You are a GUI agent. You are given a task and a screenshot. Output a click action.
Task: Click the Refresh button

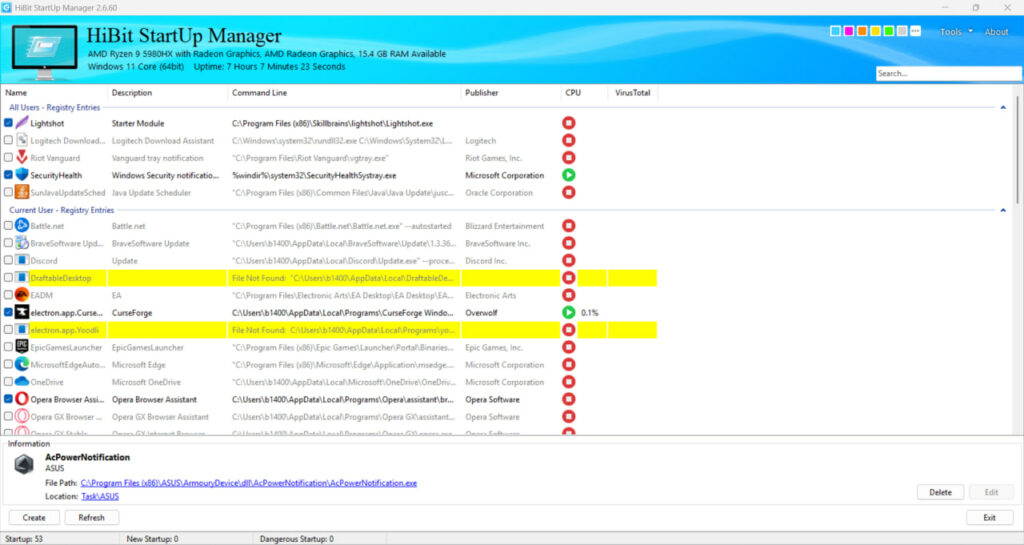tap(91, 518)
